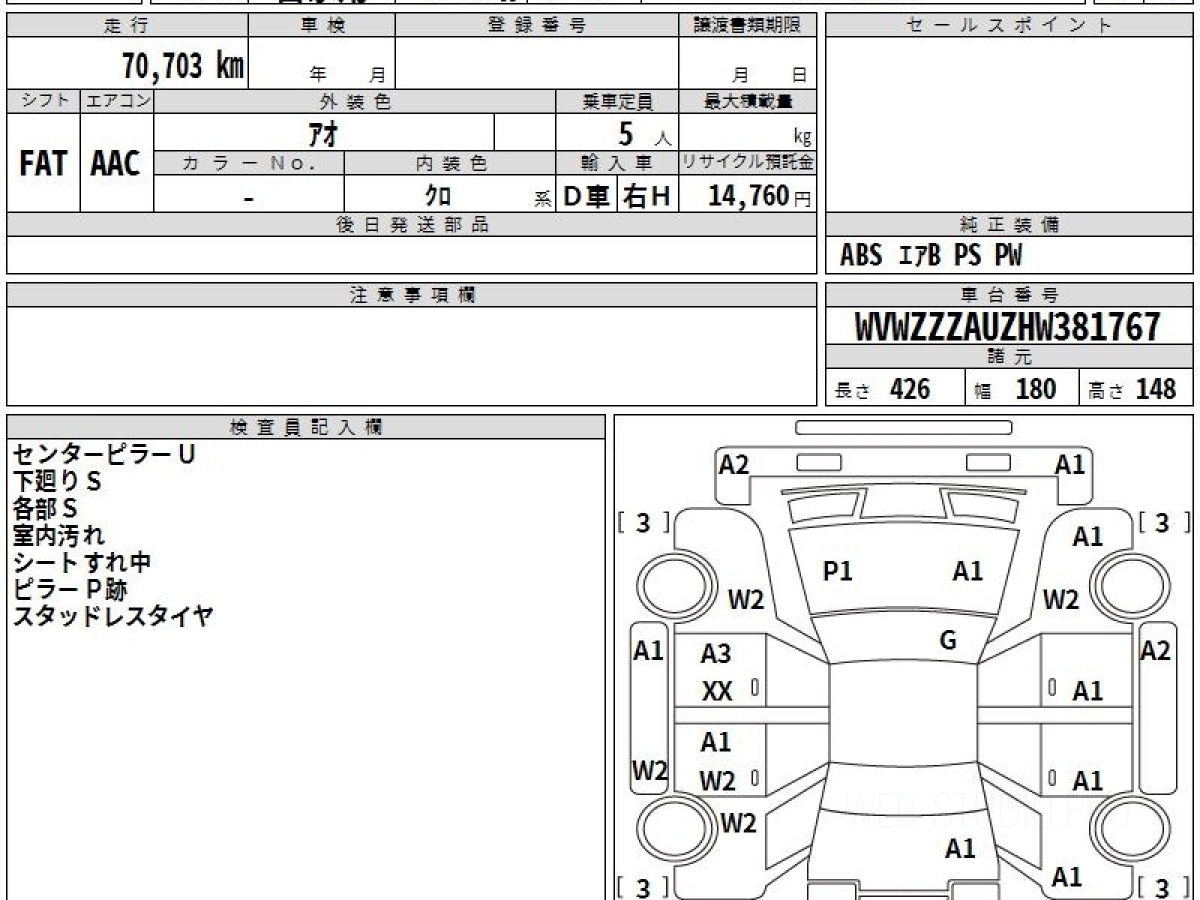This screenshot has width=1200, height=900.
Task: Select the 走行 header cell
Action: pyautogui.click(x=127, y=25)
